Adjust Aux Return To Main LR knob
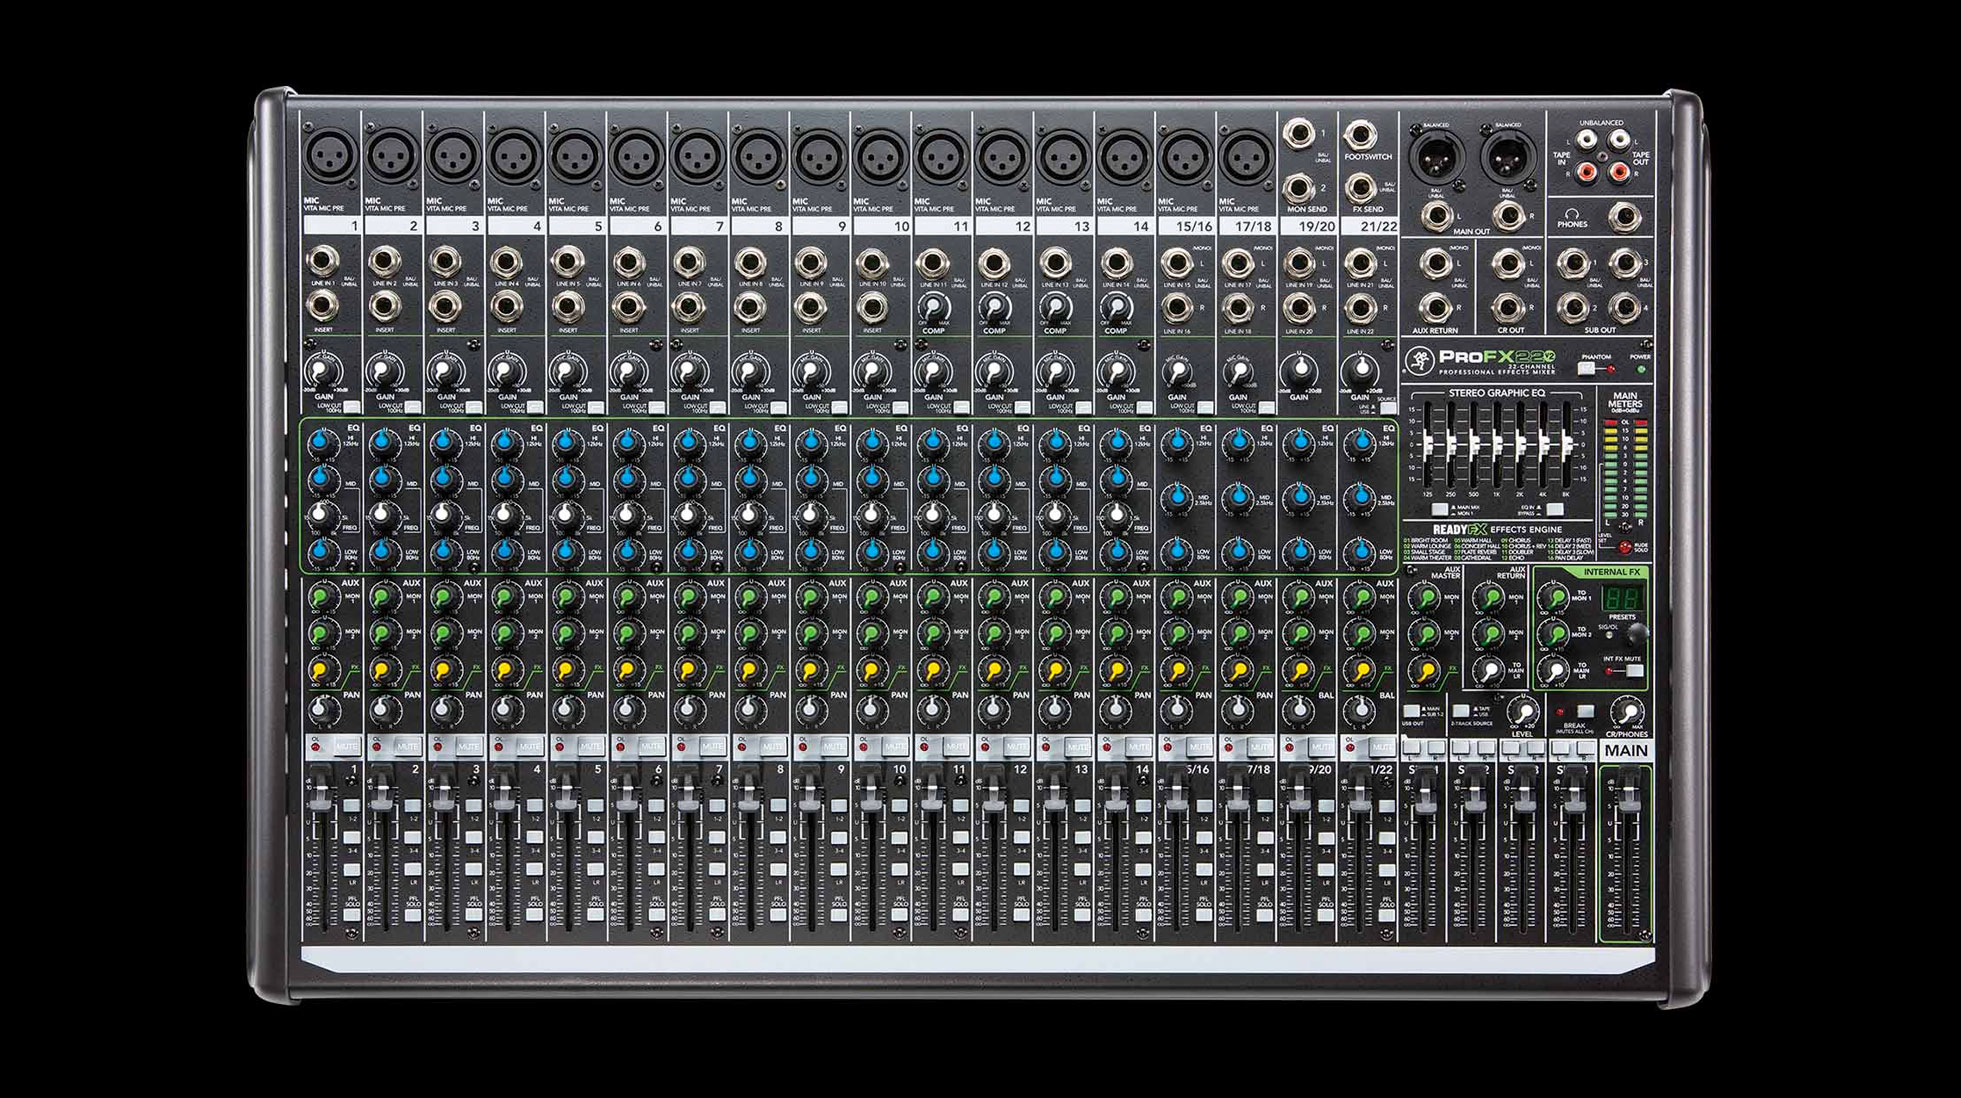The height and width of the screenshot is (1098, 1961). tap(1490, 671)
